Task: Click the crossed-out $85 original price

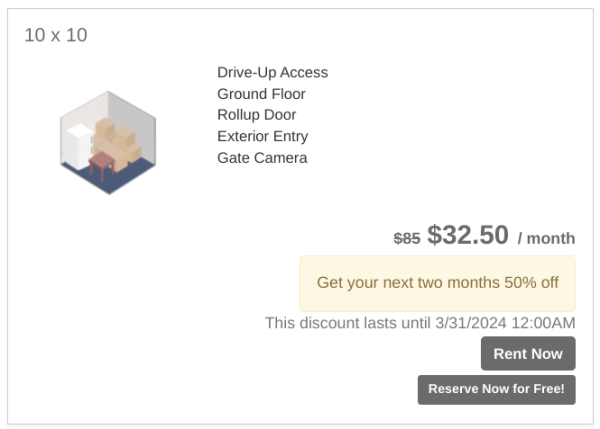Action: click(x=407, y=238)
